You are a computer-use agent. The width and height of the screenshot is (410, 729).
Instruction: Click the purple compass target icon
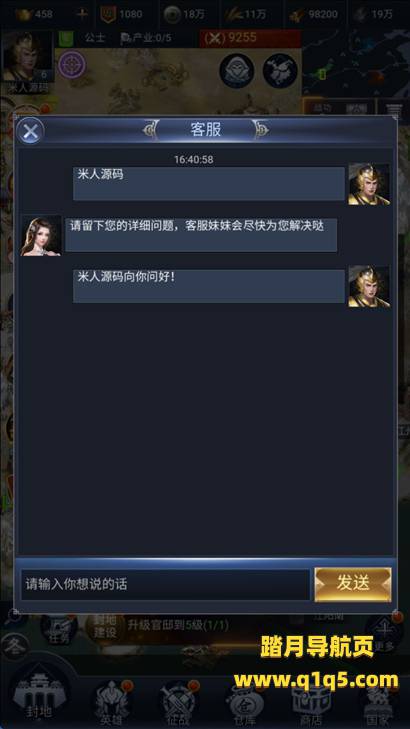pos(72,65)
